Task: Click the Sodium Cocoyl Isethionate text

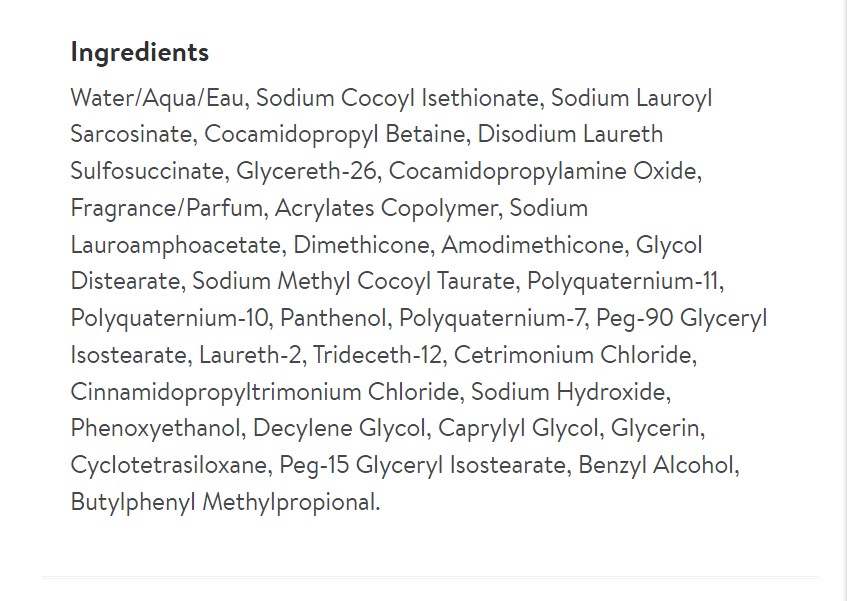Action: pos(402,98)
